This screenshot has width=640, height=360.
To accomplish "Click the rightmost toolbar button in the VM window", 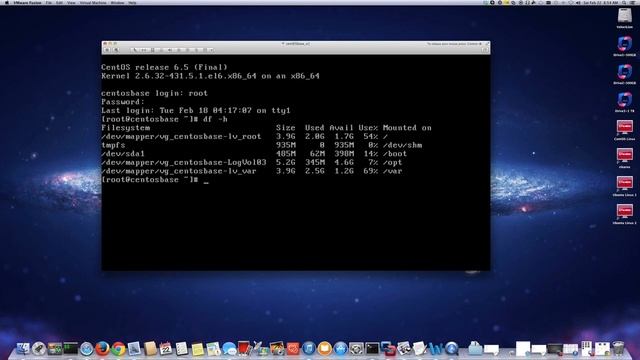I will pyautogui.click(x=485, y=50).
